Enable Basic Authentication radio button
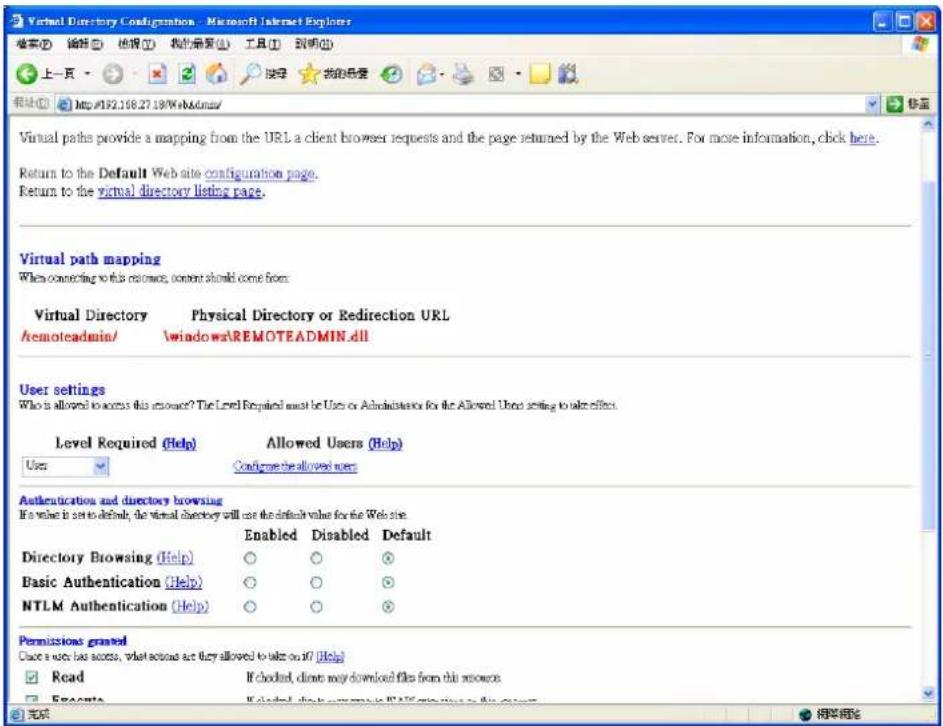 pos(250,582)
